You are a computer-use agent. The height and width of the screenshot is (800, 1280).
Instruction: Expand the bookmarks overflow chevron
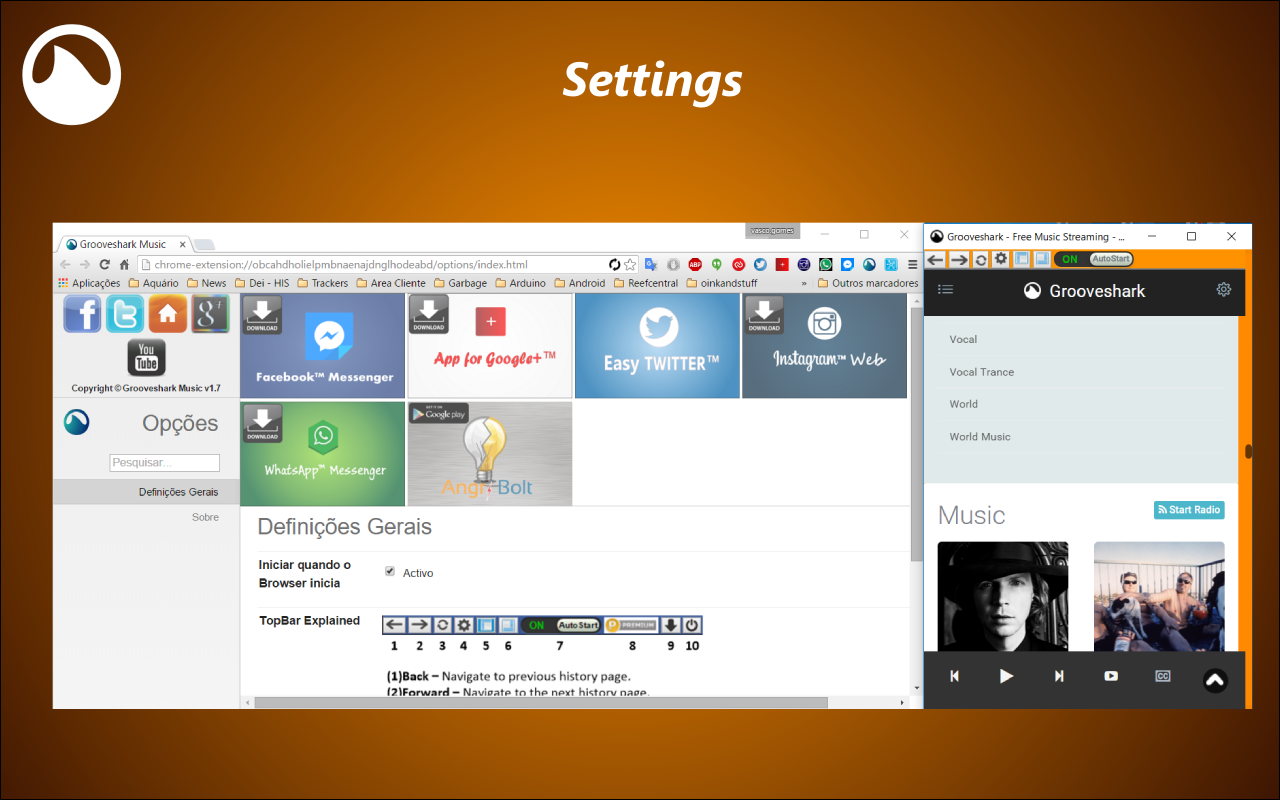pyautogui.click(x=804, y=283)
